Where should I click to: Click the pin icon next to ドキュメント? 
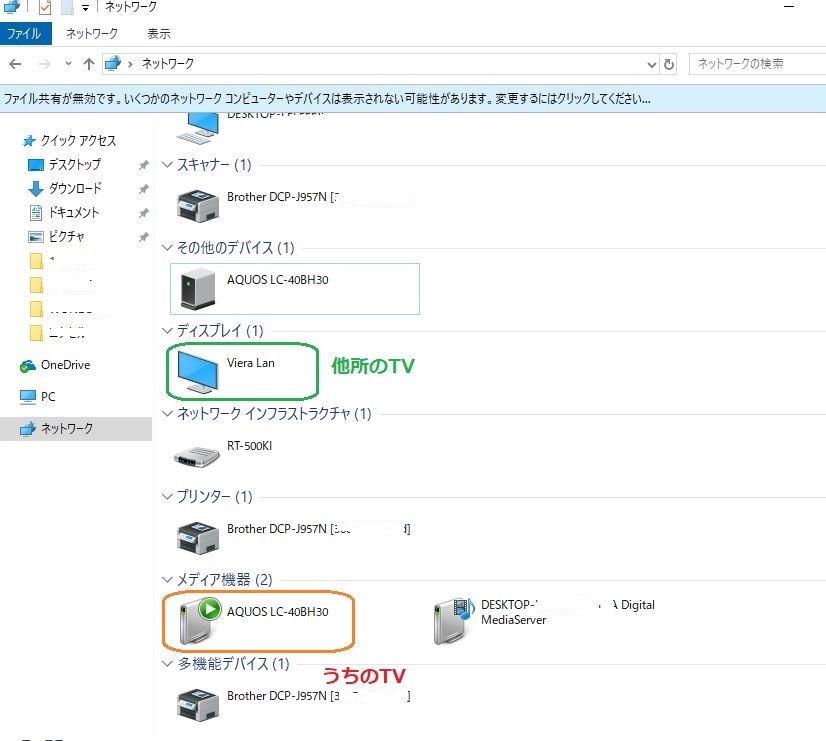point(143,213)
